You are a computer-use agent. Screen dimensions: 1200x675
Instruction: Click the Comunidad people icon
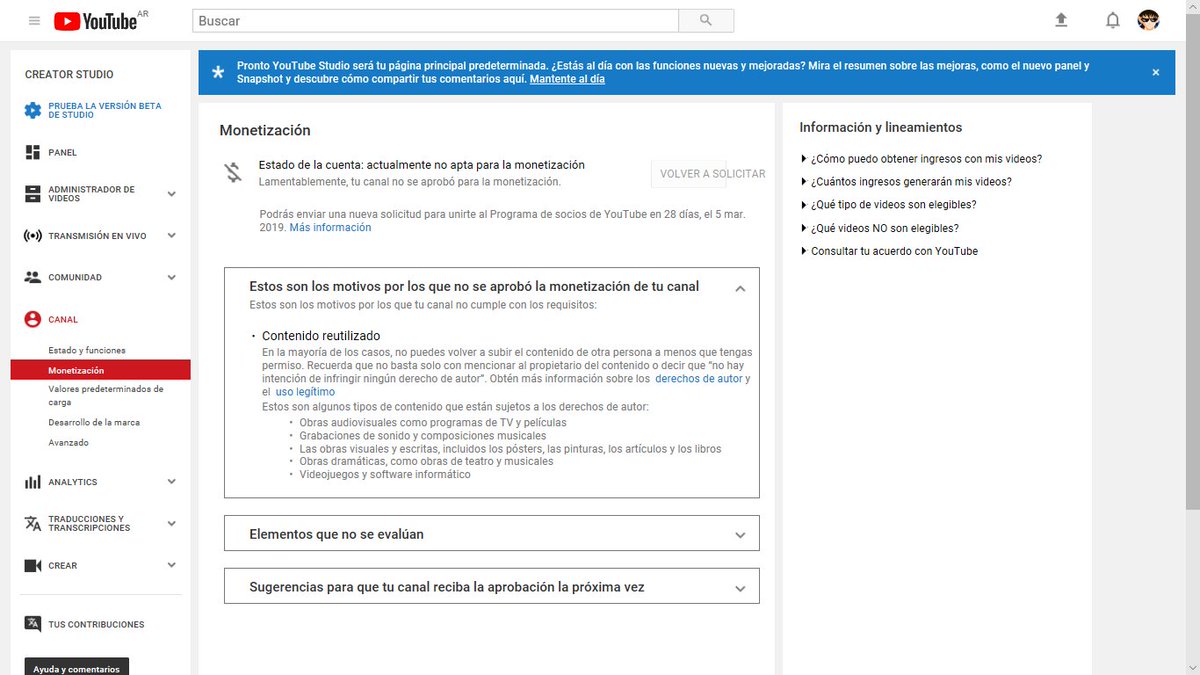click(33, 277)
